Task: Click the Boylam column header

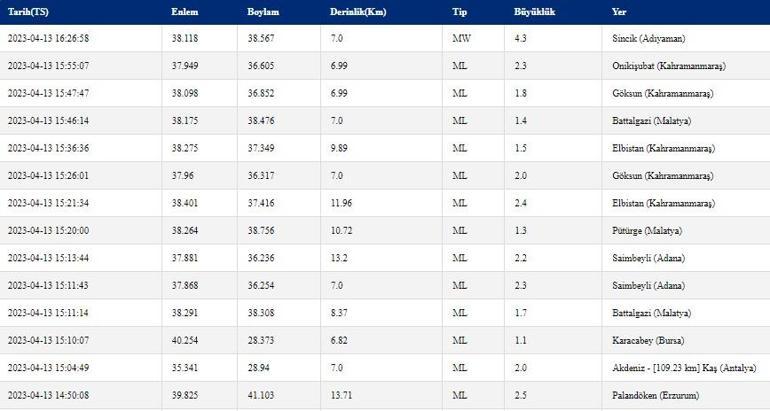Action: [x=263, y=12]
